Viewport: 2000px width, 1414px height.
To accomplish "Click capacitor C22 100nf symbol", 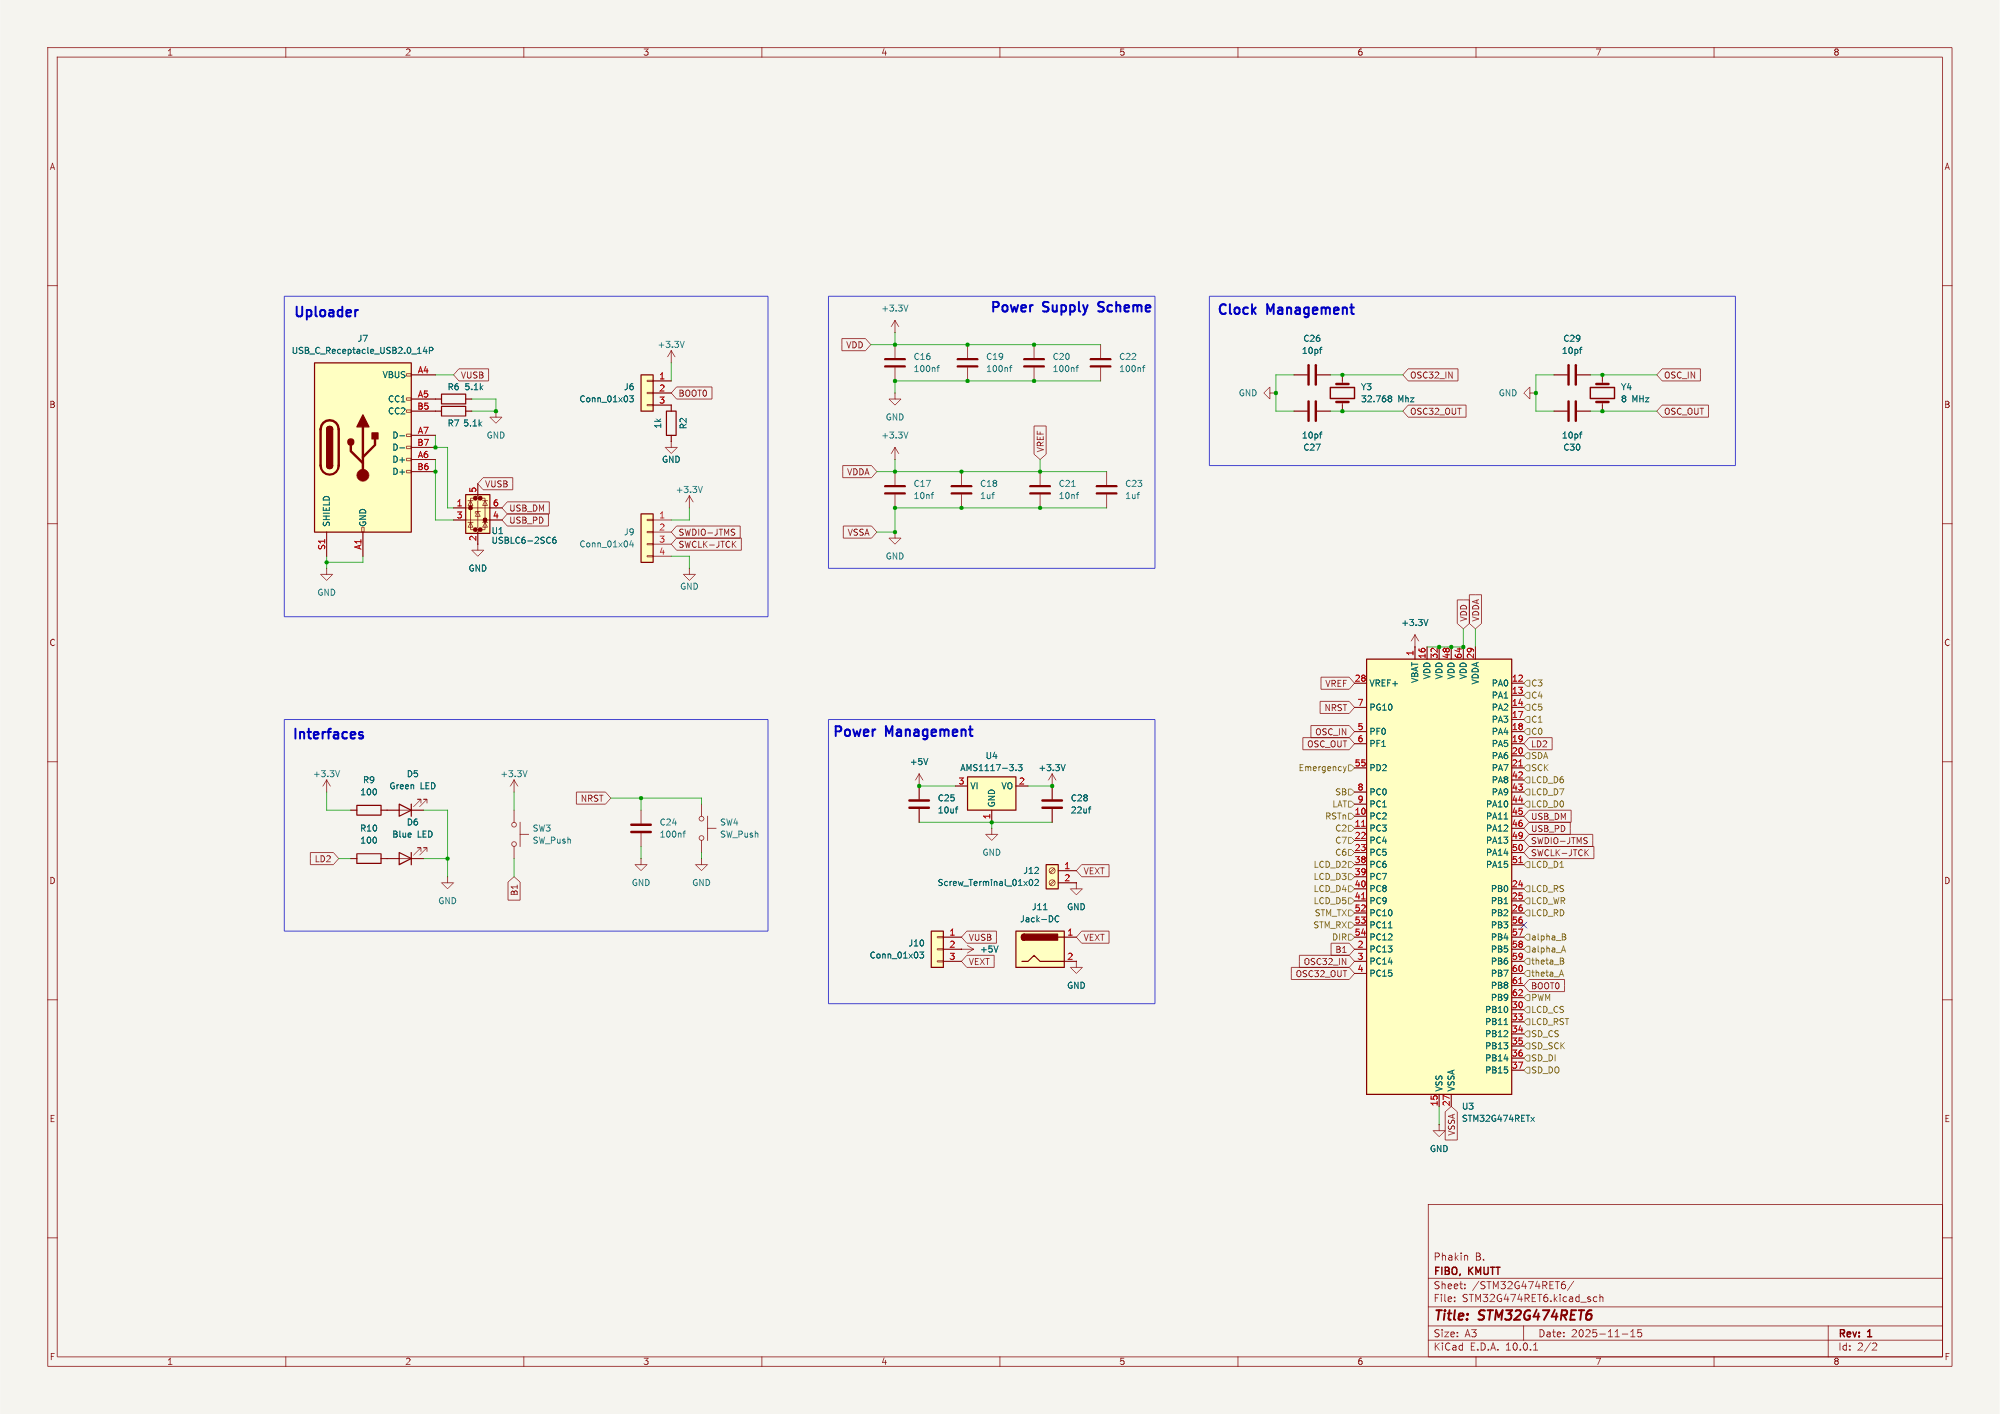I will tap(1100, 363).
